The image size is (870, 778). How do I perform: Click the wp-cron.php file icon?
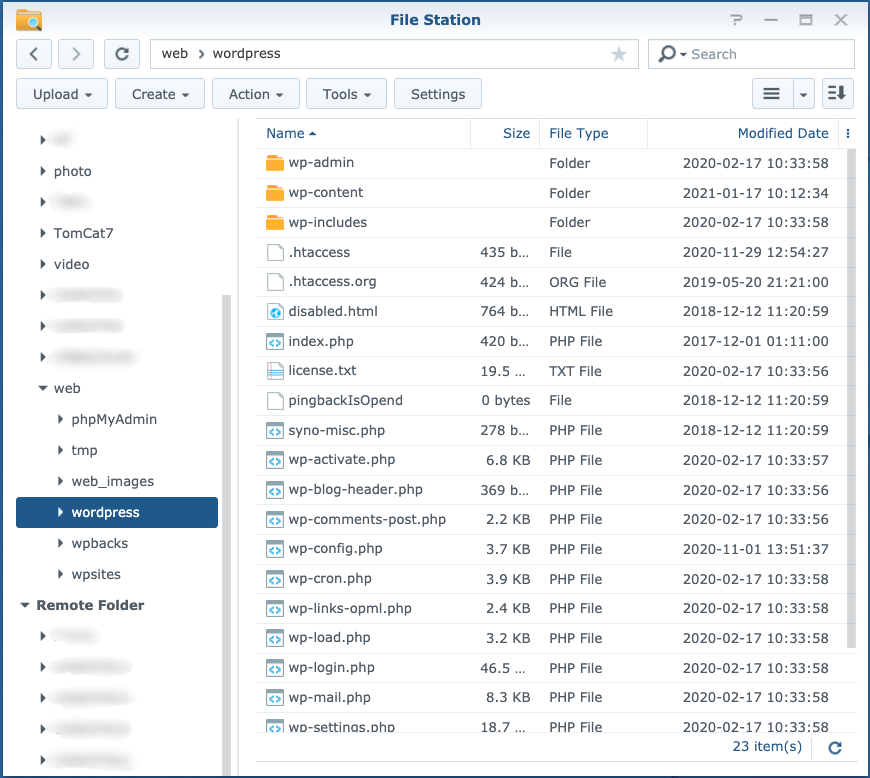pos(275,579)
